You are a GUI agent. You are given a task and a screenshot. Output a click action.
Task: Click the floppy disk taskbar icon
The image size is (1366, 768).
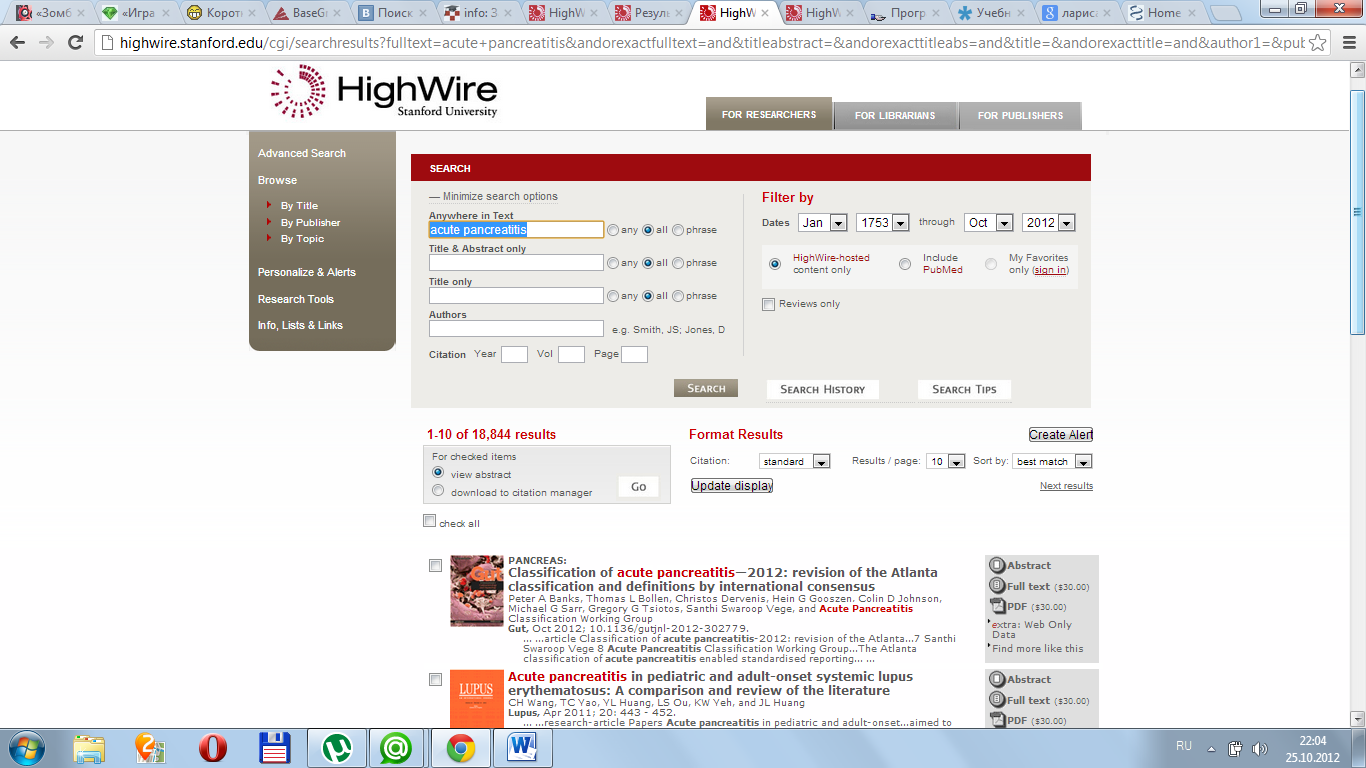tap(274, 748)
